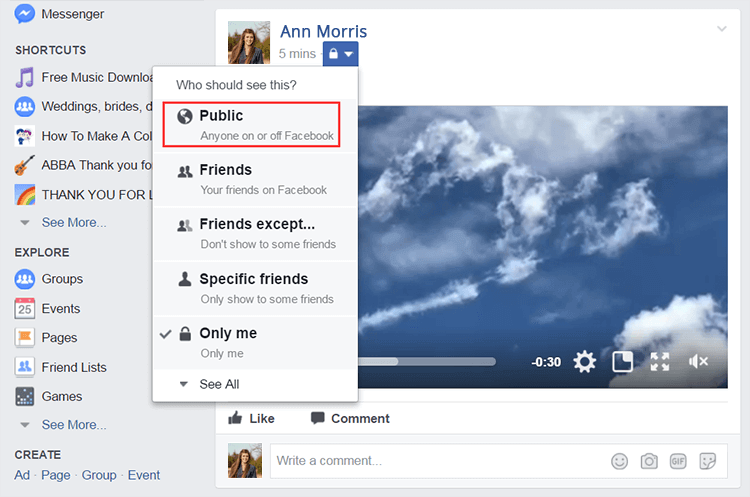
Task: Click the Pages text entry
Action: point(59,338)
